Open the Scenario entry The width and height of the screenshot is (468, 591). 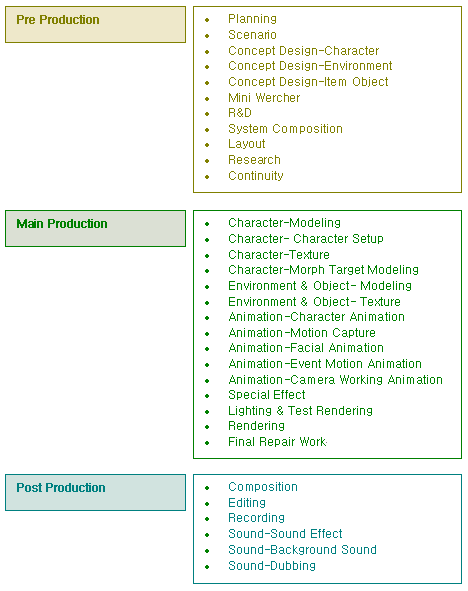point(252,35)
